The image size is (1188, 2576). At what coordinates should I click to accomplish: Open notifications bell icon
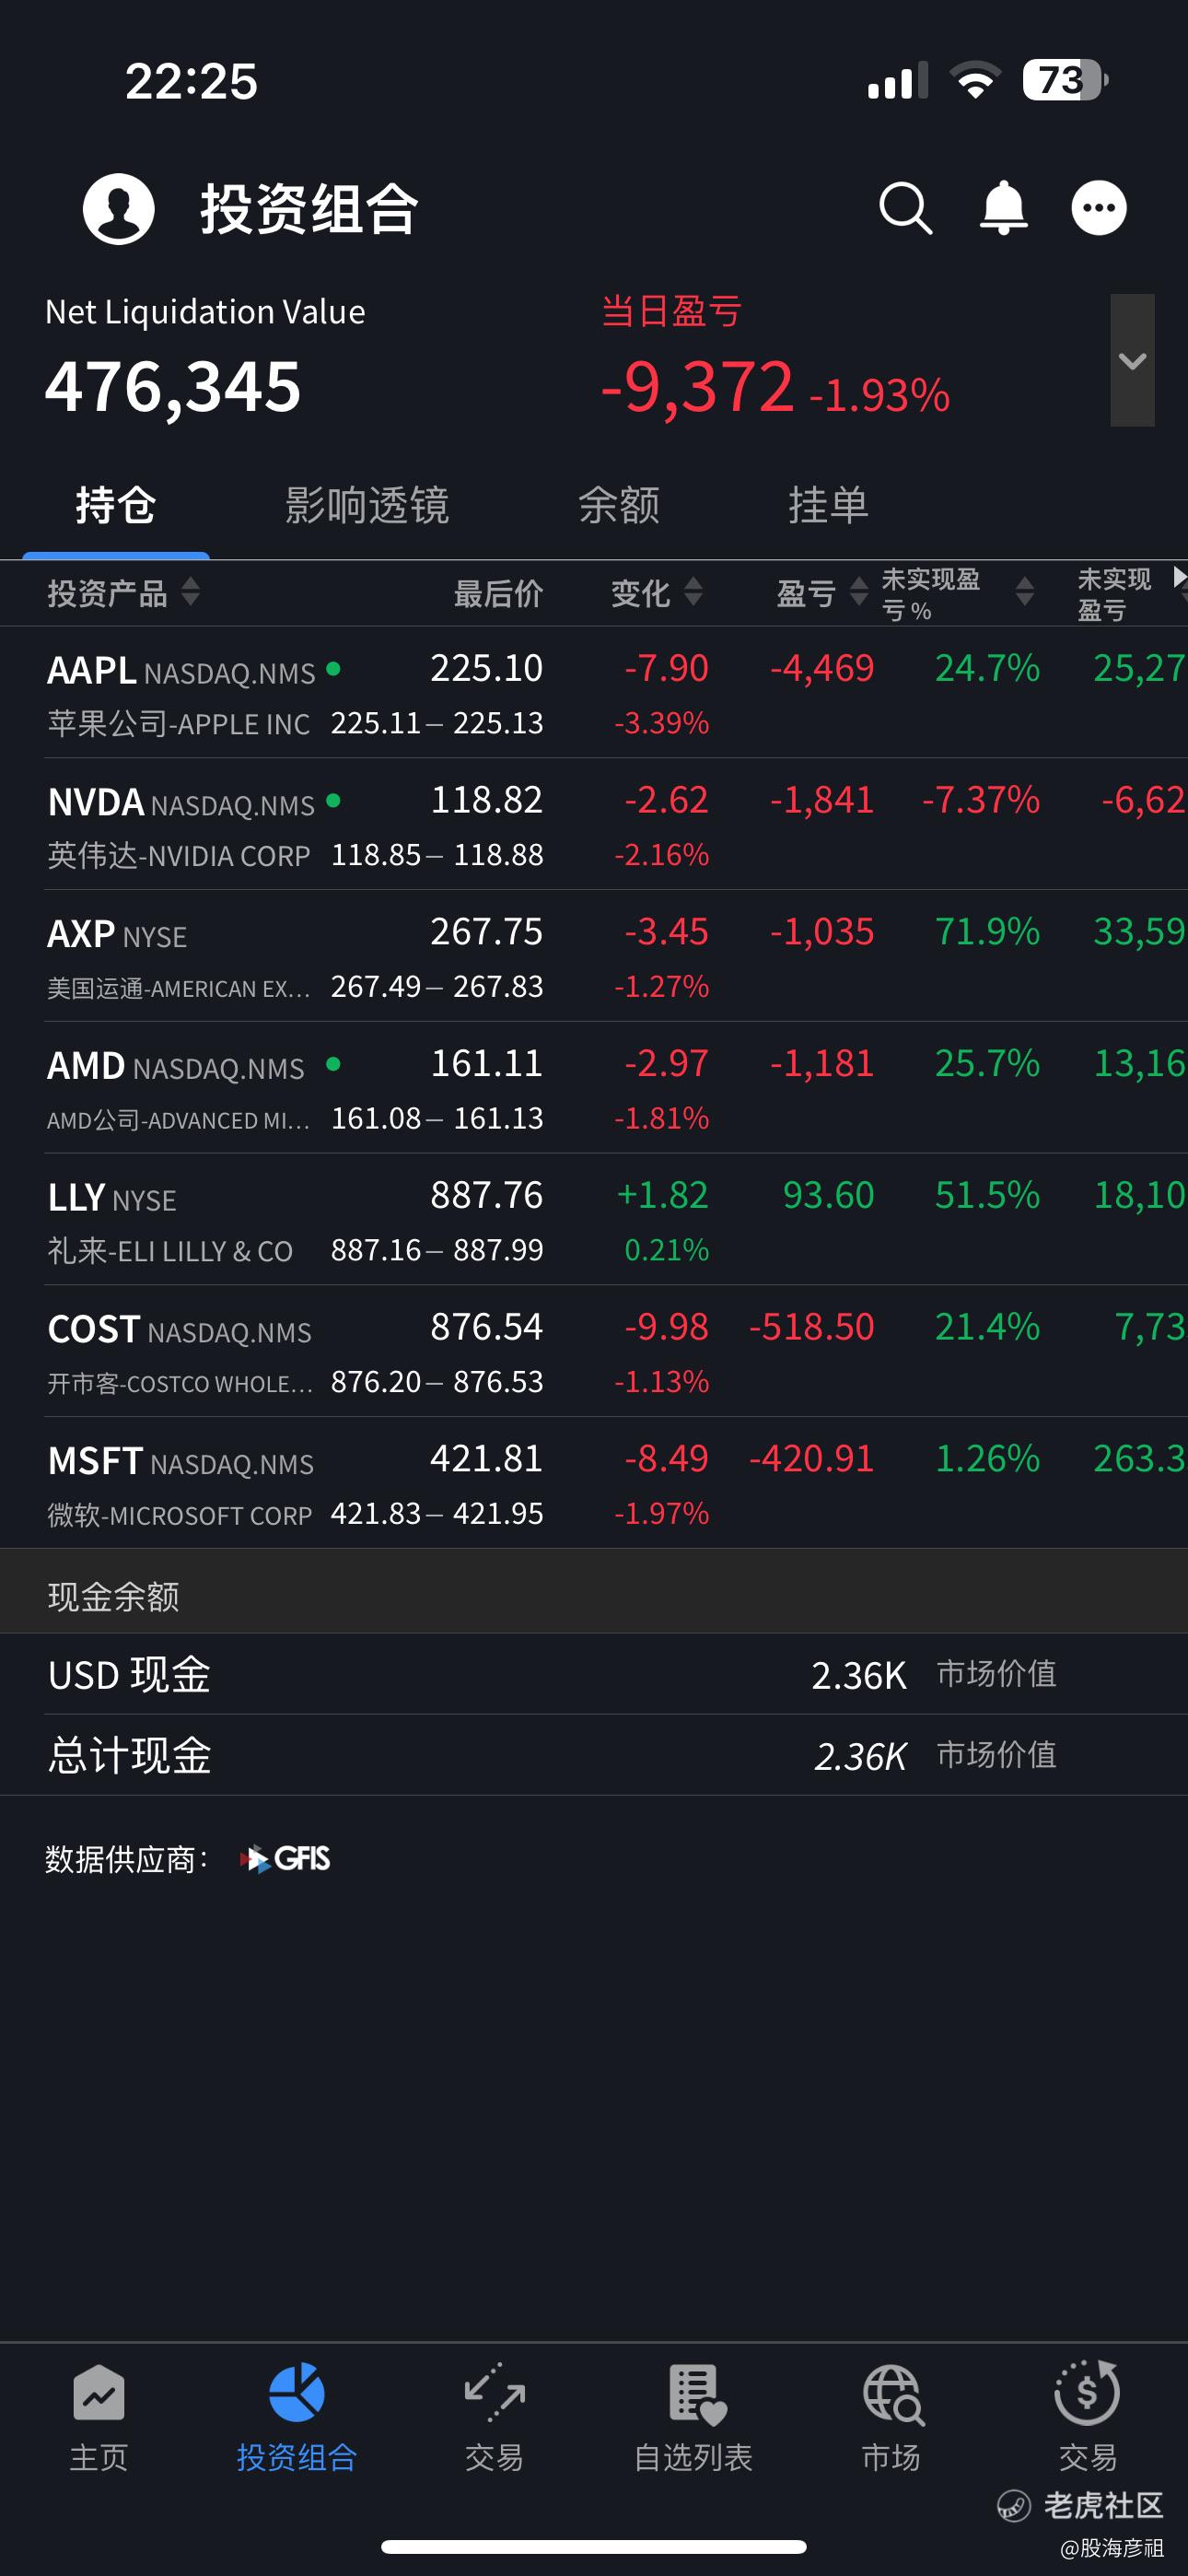coord(1003,208)
